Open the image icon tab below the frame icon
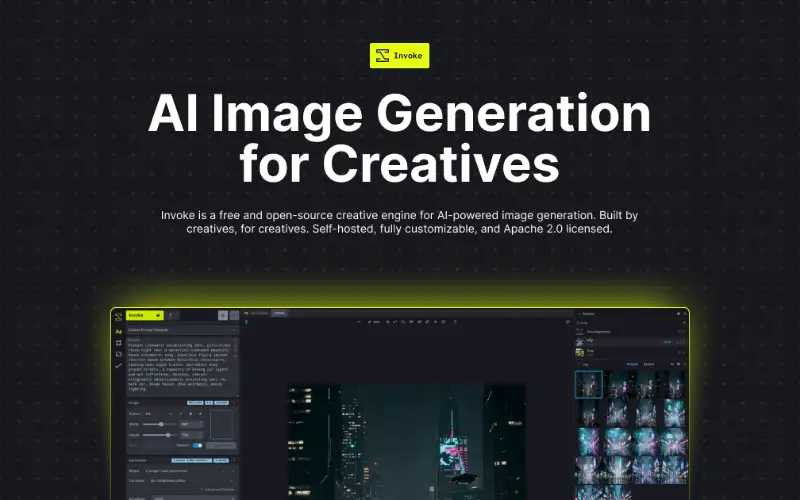This screenshot has width=800, height=500. coord(118,354)
